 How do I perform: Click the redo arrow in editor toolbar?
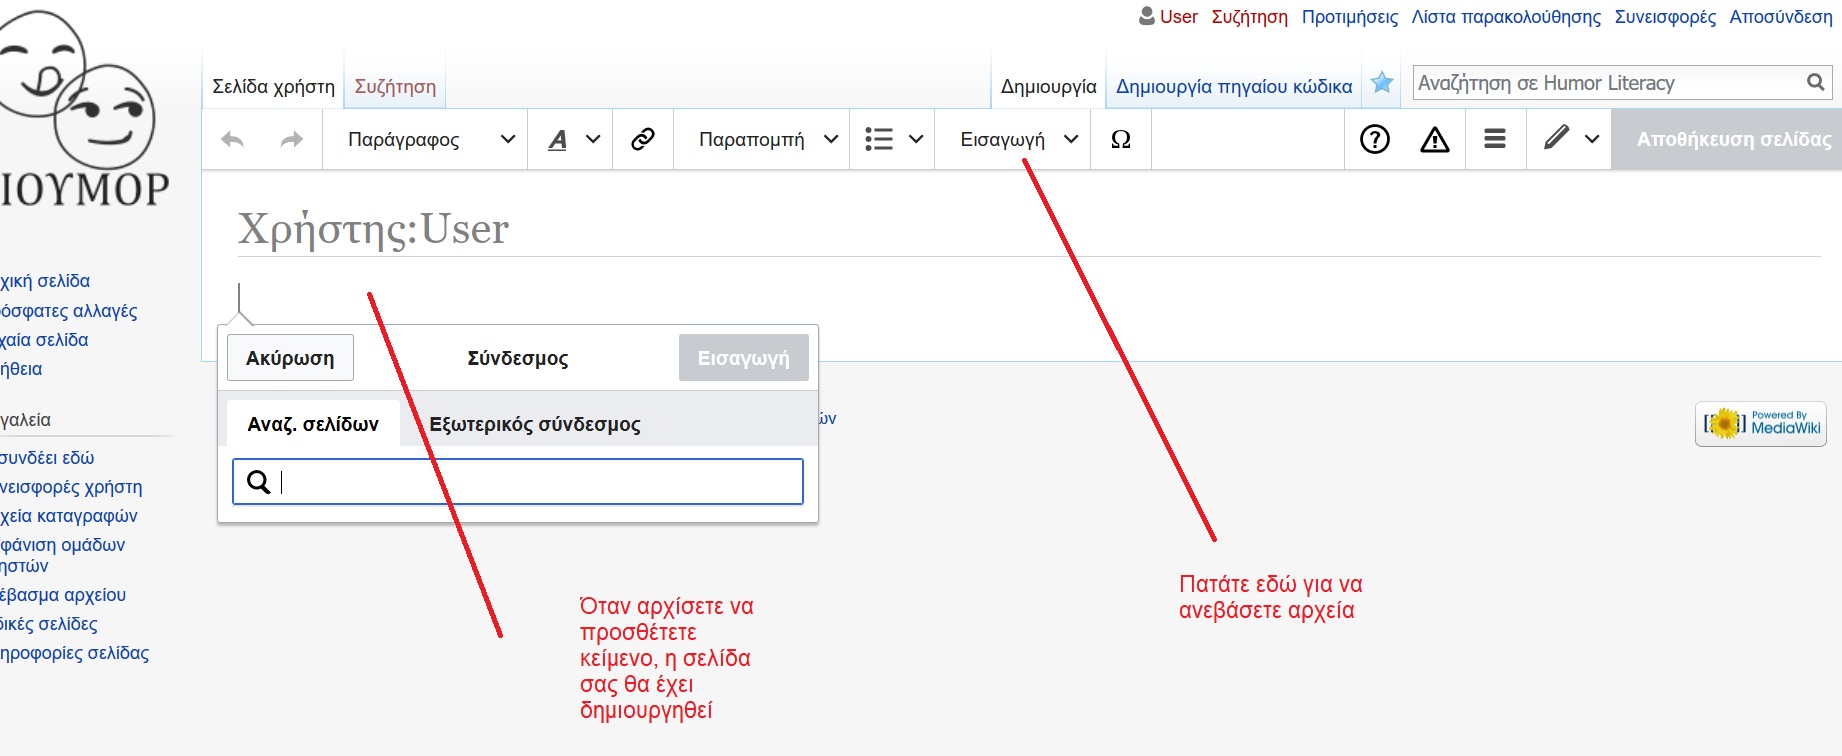292,140
